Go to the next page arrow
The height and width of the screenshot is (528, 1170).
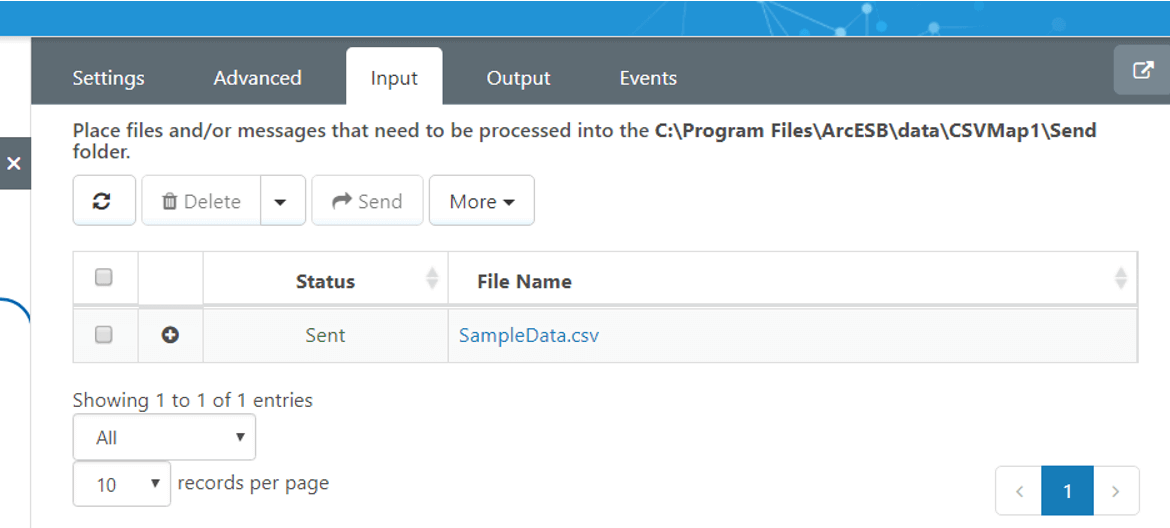1116,491
